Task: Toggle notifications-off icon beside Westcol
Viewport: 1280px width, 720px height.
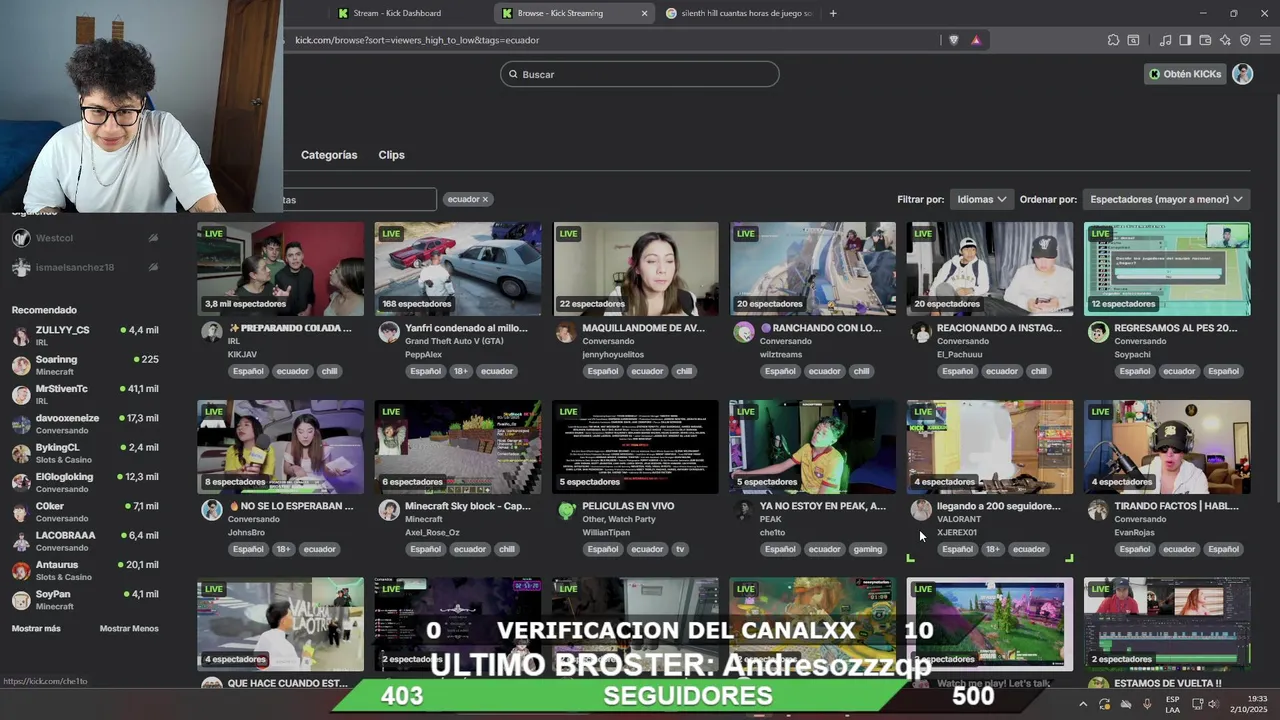Action: click(x=153, y=238)
